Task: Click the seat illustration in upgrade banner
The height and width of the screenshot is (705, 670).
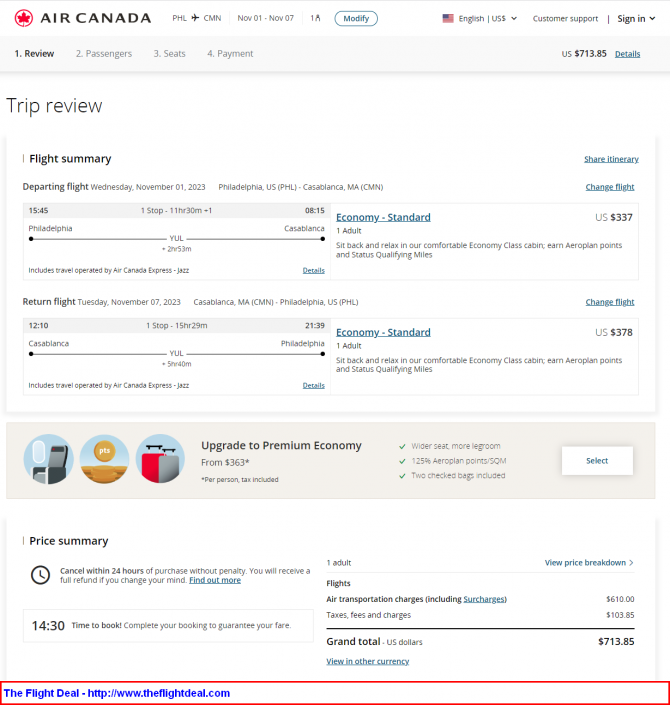Action: [49, 460]
